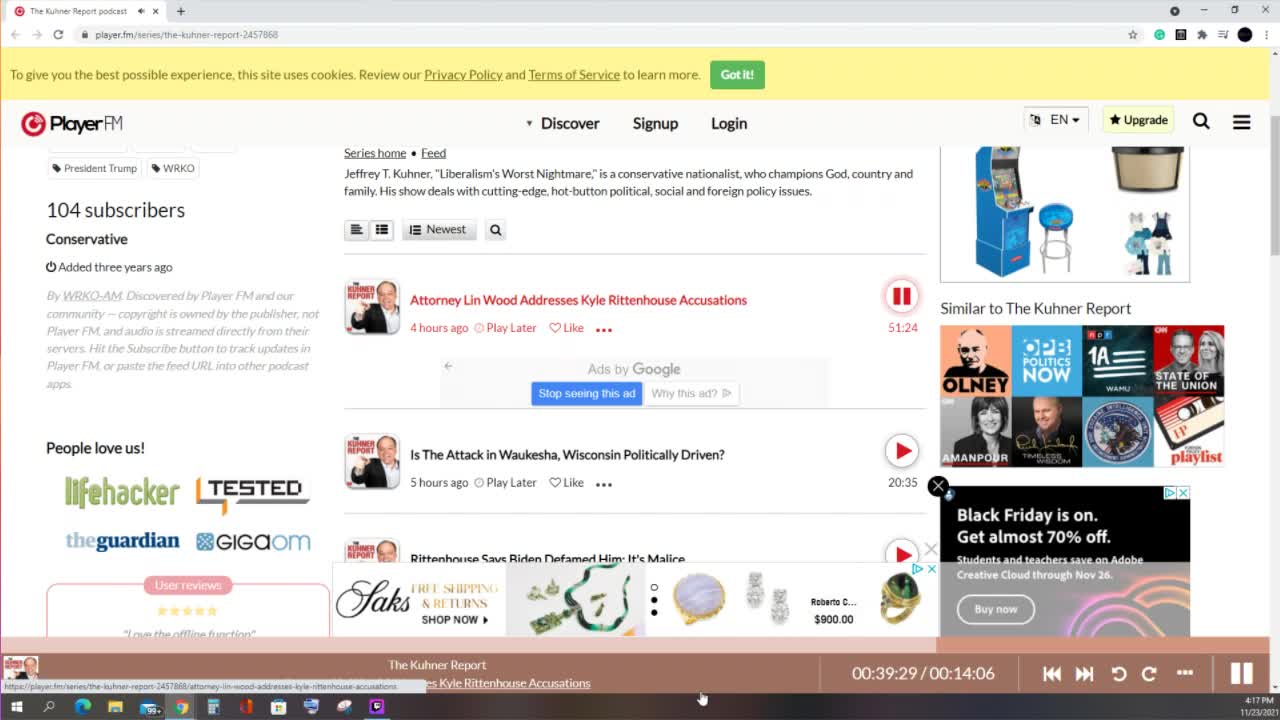Skip to previous track in the player bar
The height and width of the screenshot is (720, 1280).
pos(1052,674)
